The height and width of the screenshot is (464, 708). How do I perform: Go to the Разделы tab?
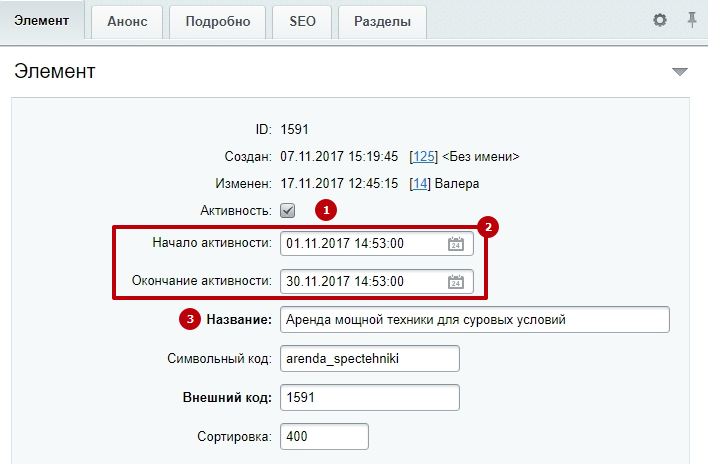(382, 22)
